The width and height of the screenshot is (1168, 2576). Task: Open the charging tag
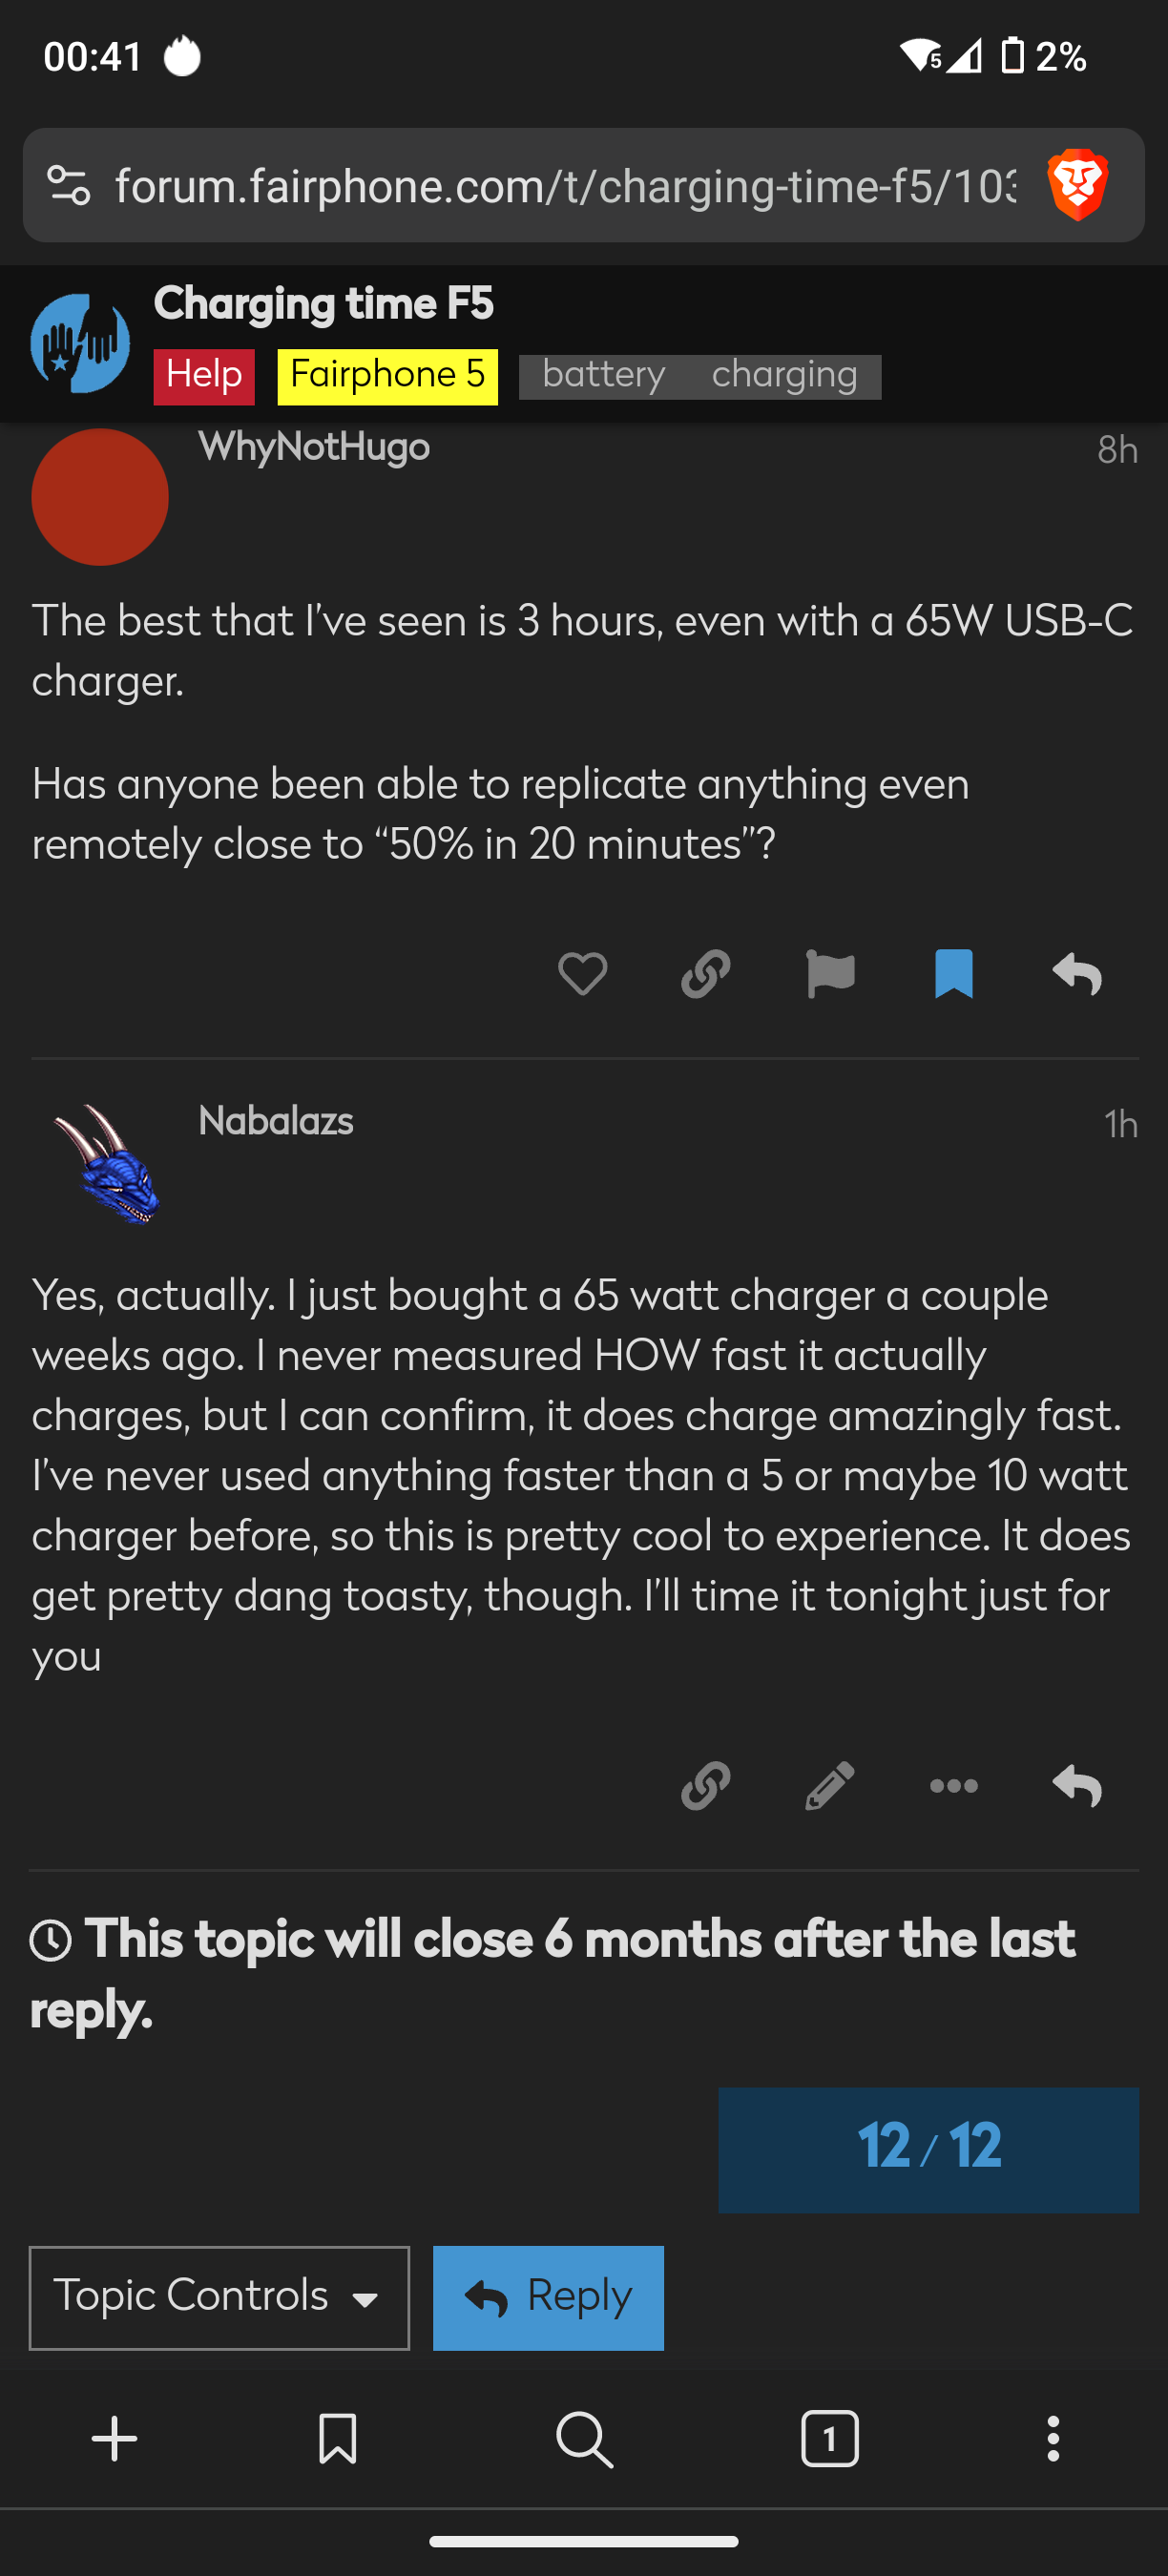(x=784, y=376)
